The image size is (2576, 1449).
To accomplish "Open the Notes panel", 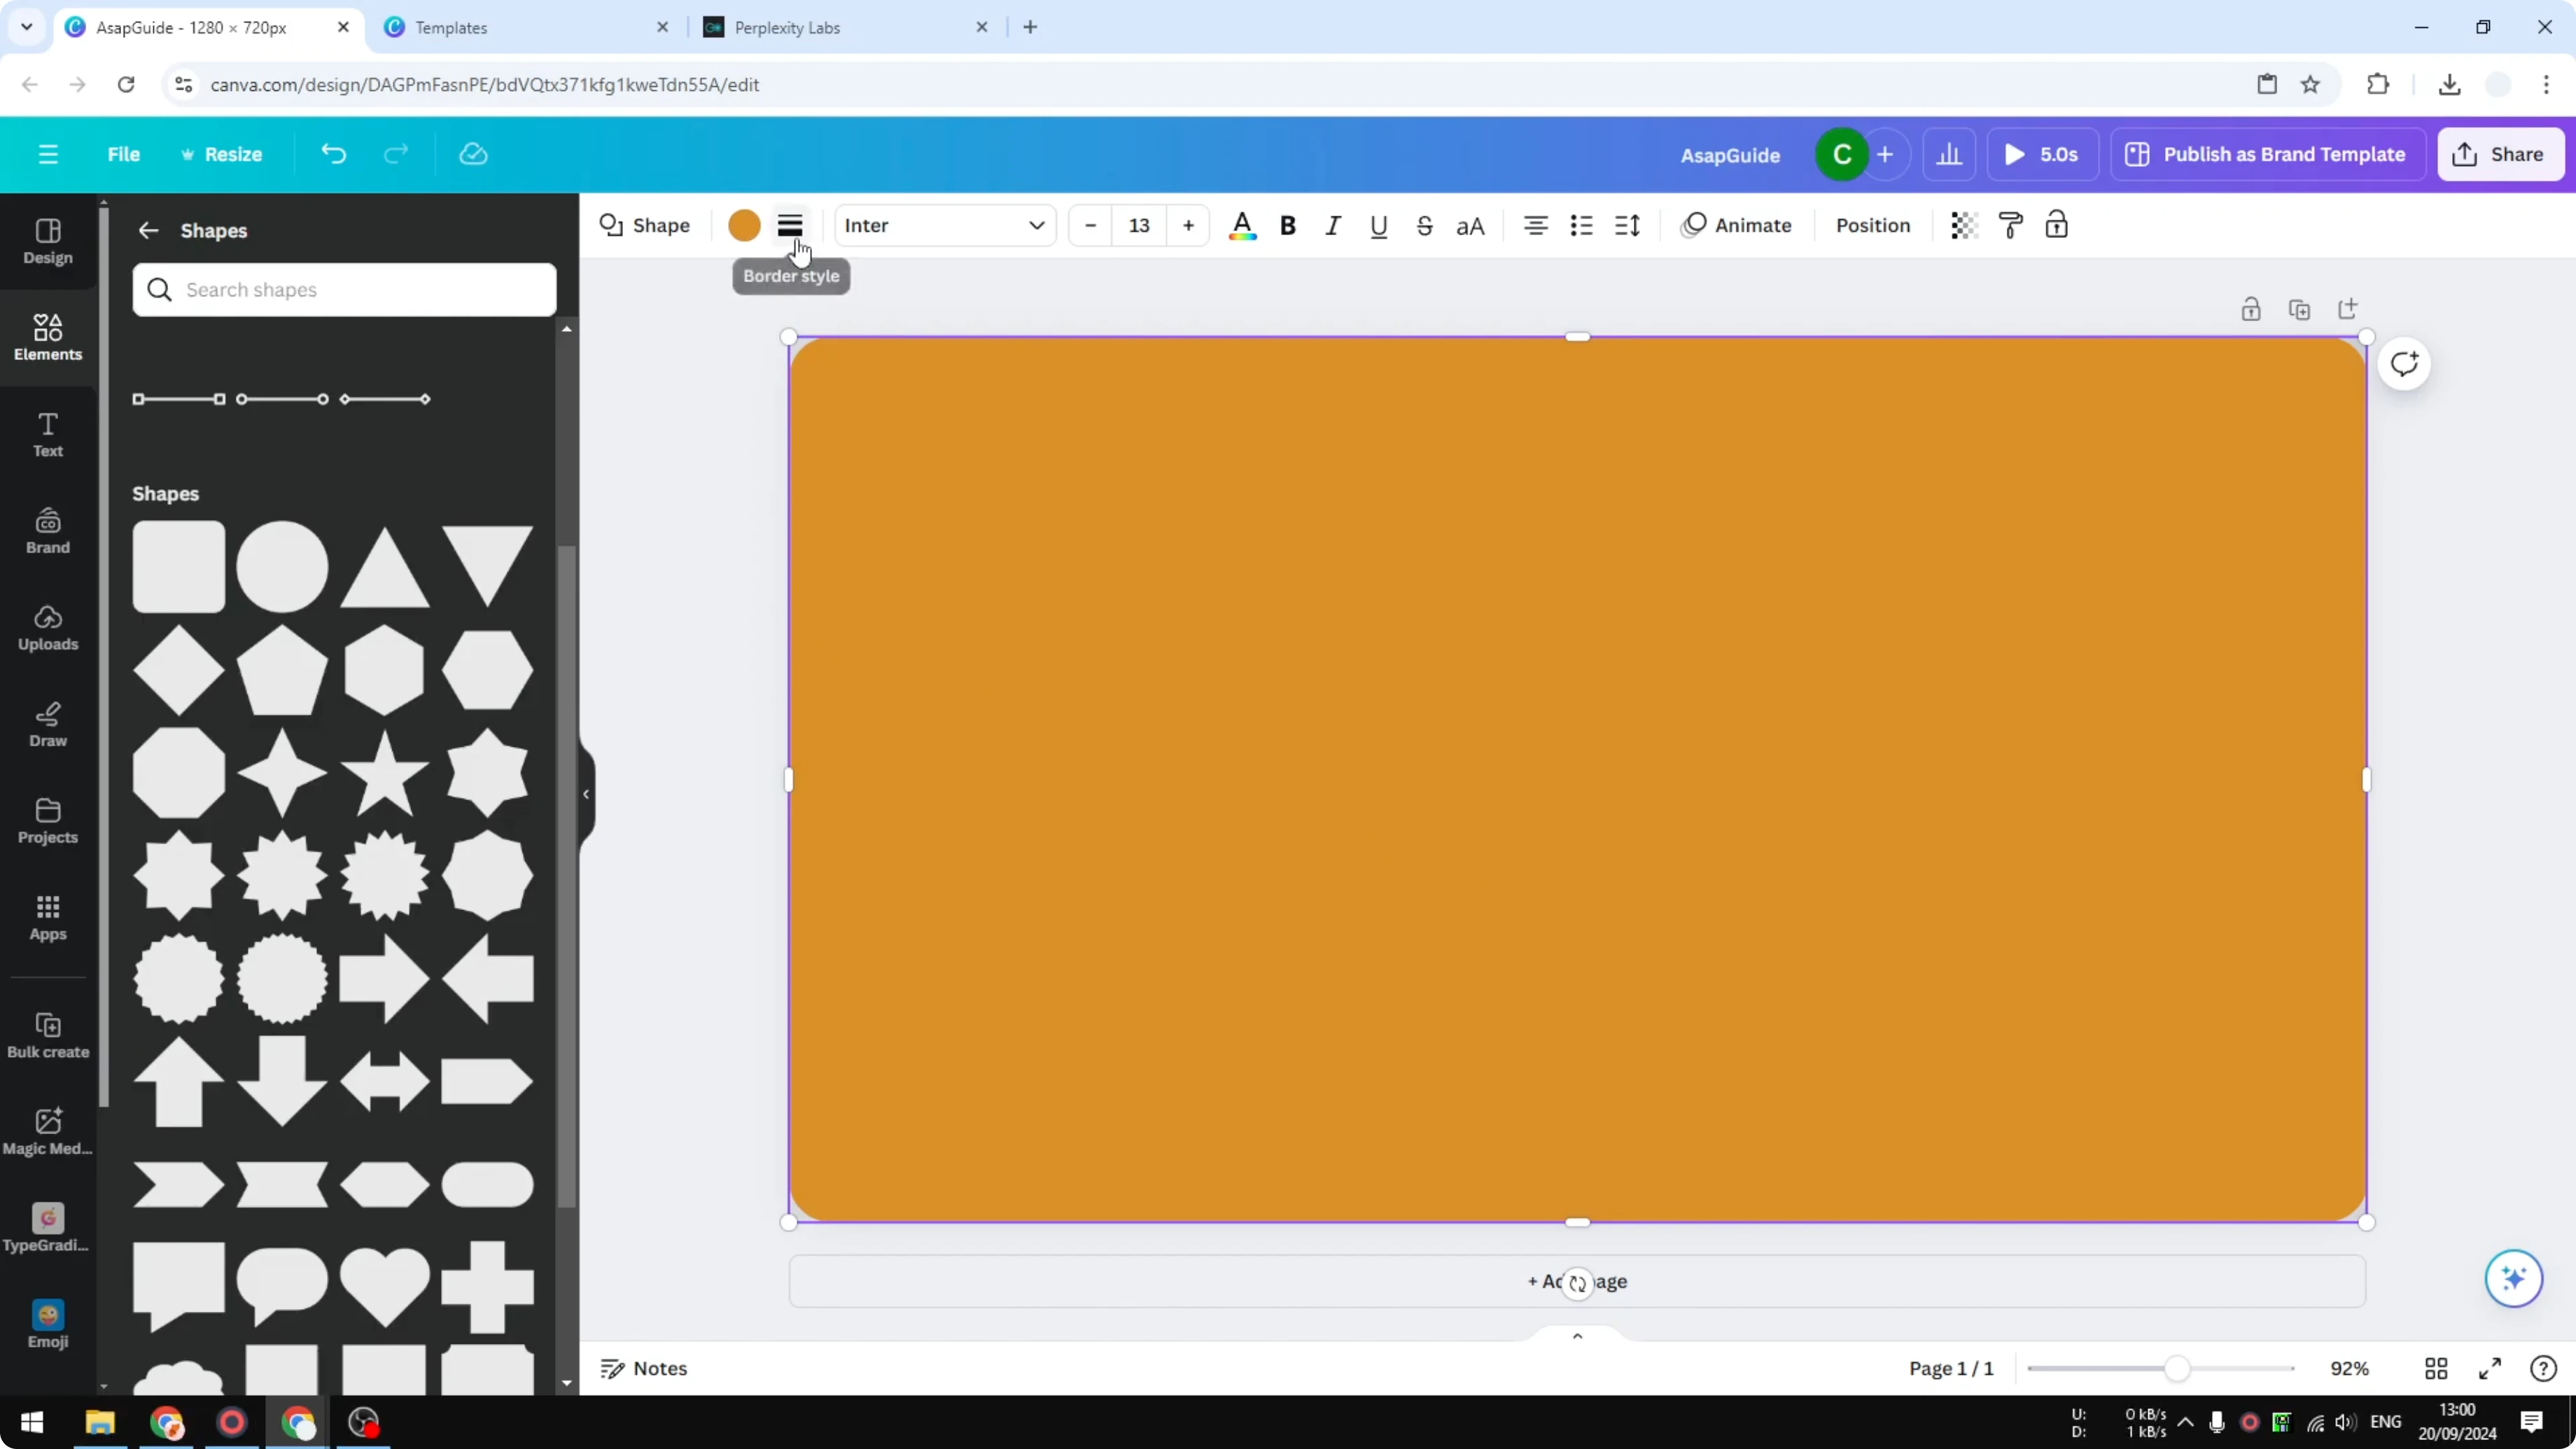I will point(644,1368).
